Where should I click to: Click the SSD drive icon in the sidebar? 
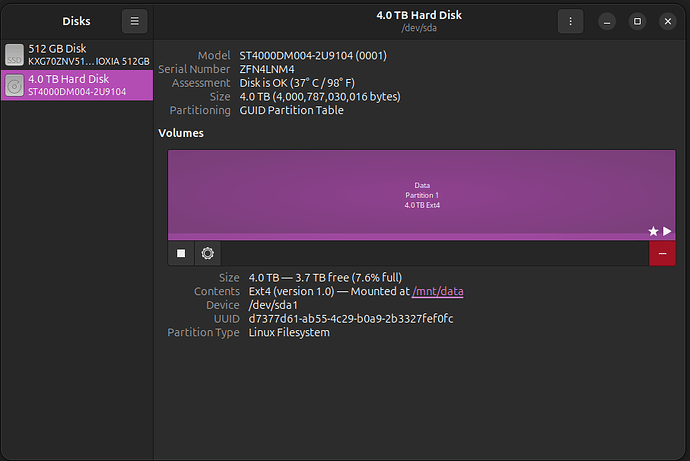pyautogui.click(x=15, y=55)
